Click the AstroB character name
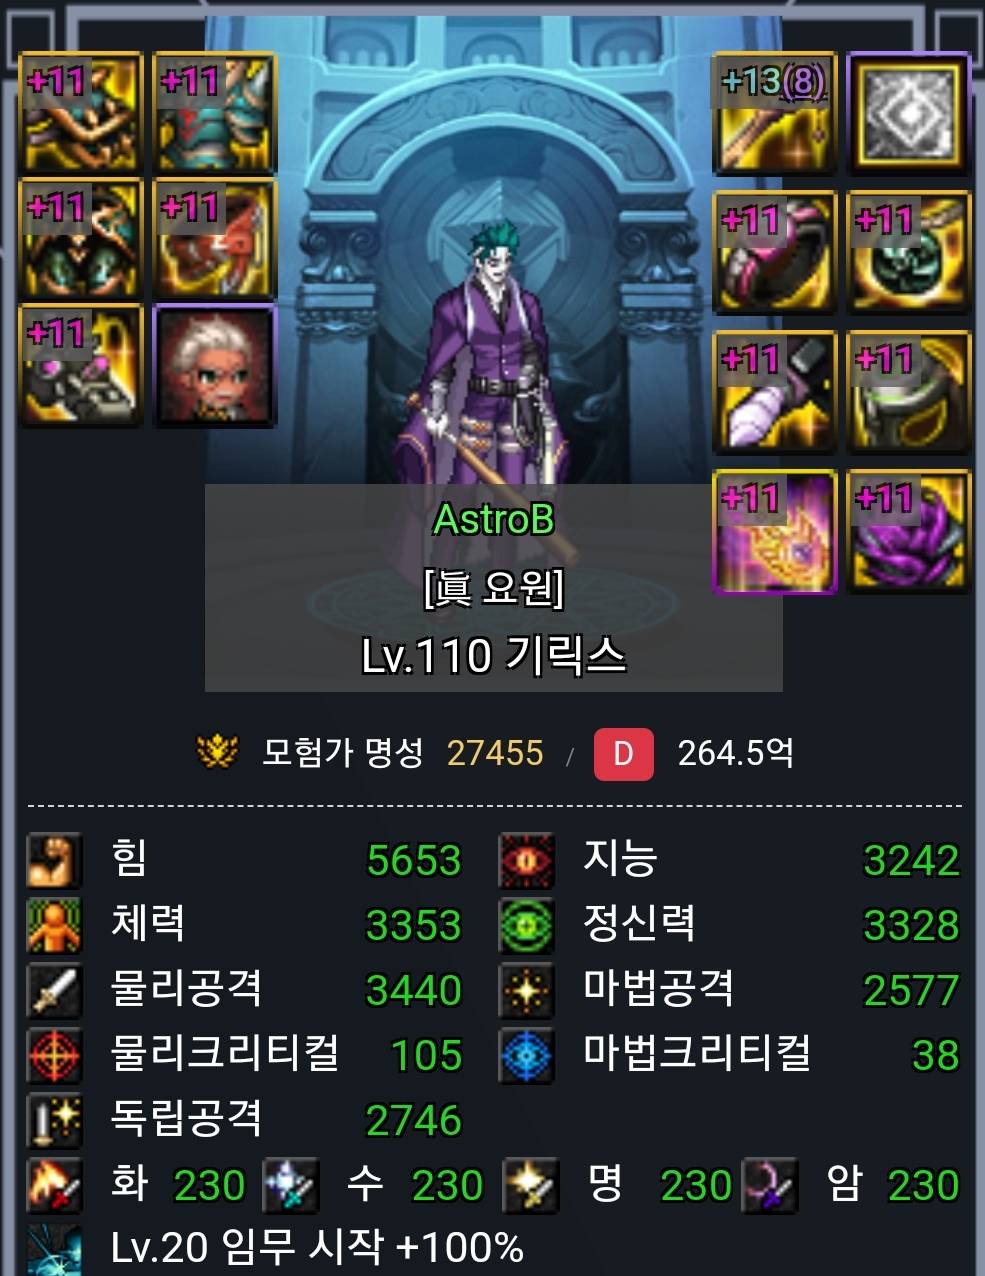Viewport: 985px width, 1276px height. click(x=493, y=519)
